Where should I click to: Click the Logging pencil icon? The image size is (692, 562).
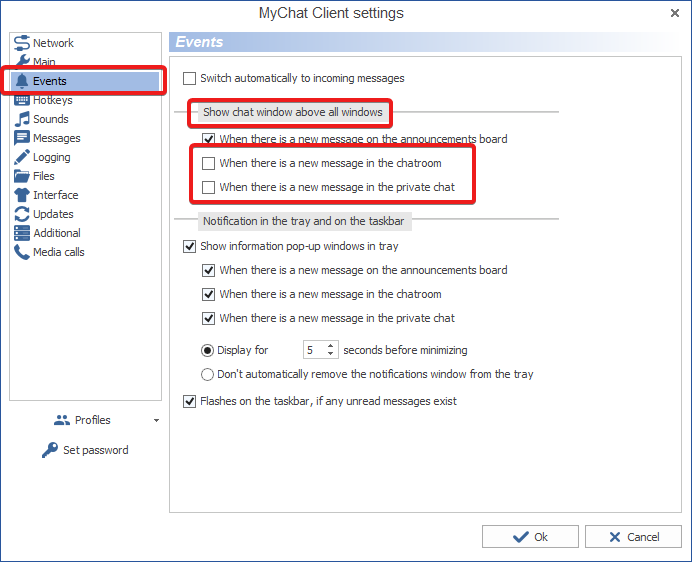point(22,157)
